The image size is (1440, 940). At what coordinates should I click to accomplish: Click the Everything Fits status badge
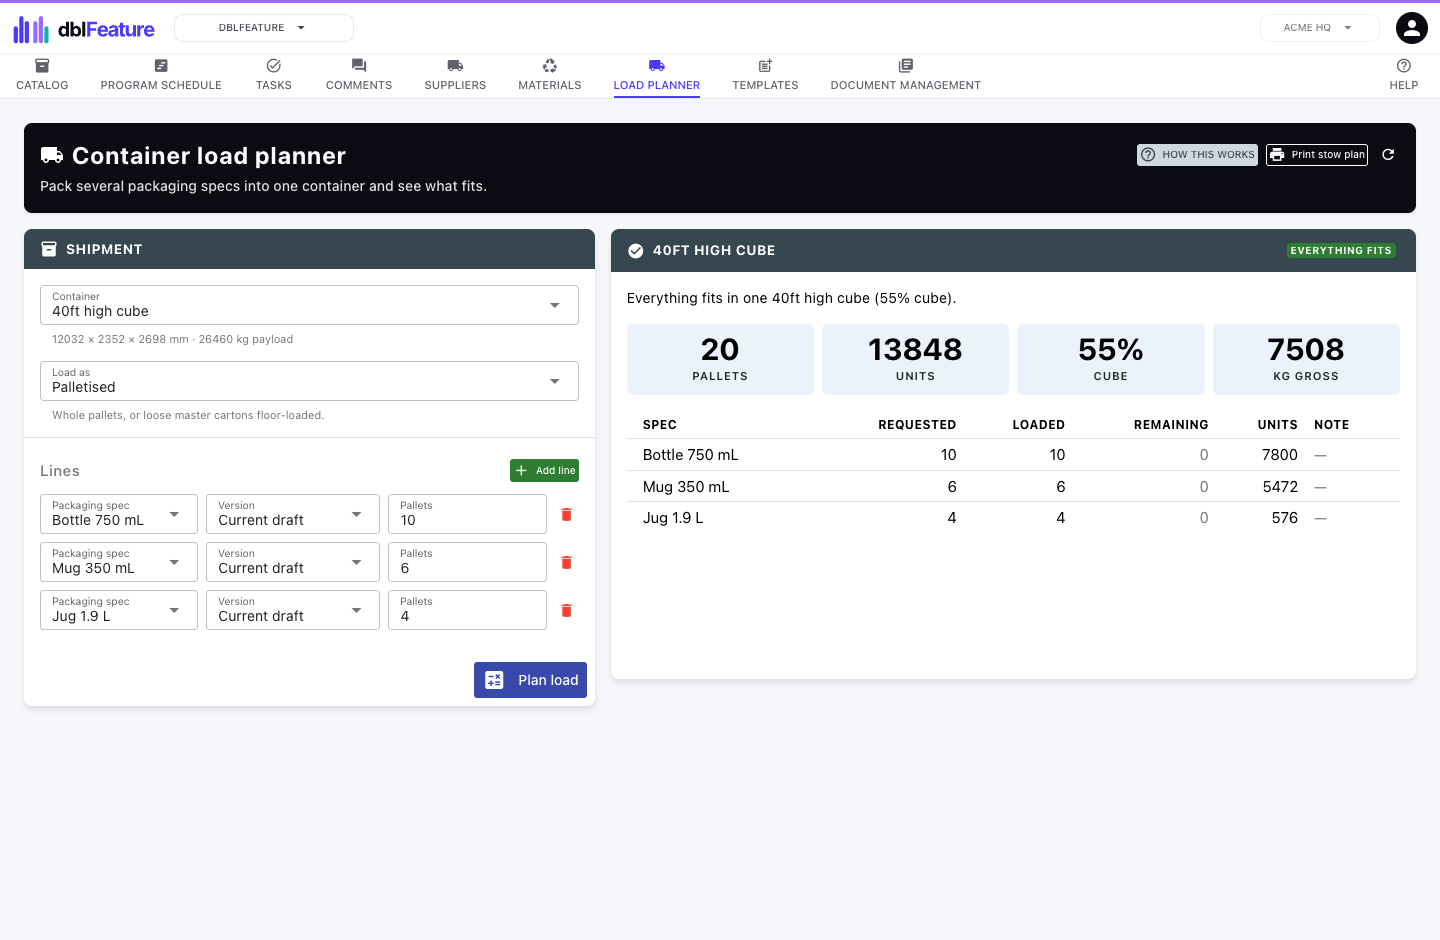pos(1341,251)
